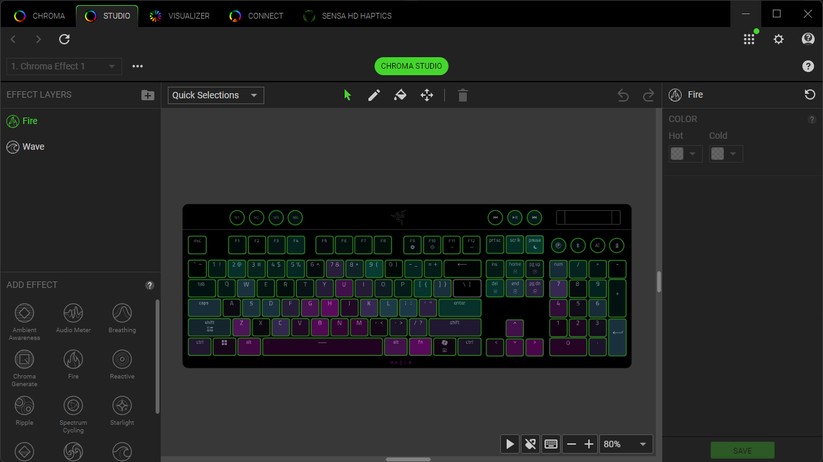Toggle the keyboard device view button
The image size is (823, 462).
[x=551, y=444]
